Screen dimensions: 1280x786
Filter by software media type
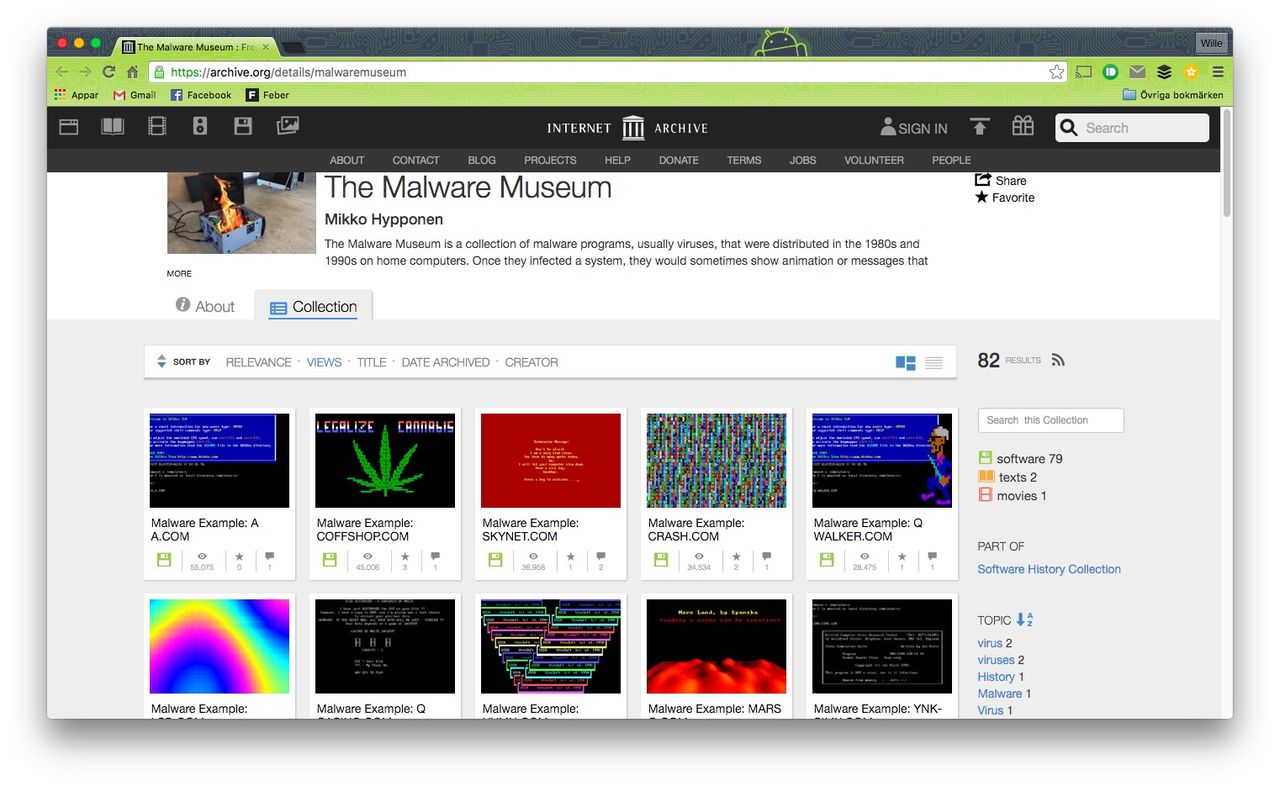tap(1020, 458)
